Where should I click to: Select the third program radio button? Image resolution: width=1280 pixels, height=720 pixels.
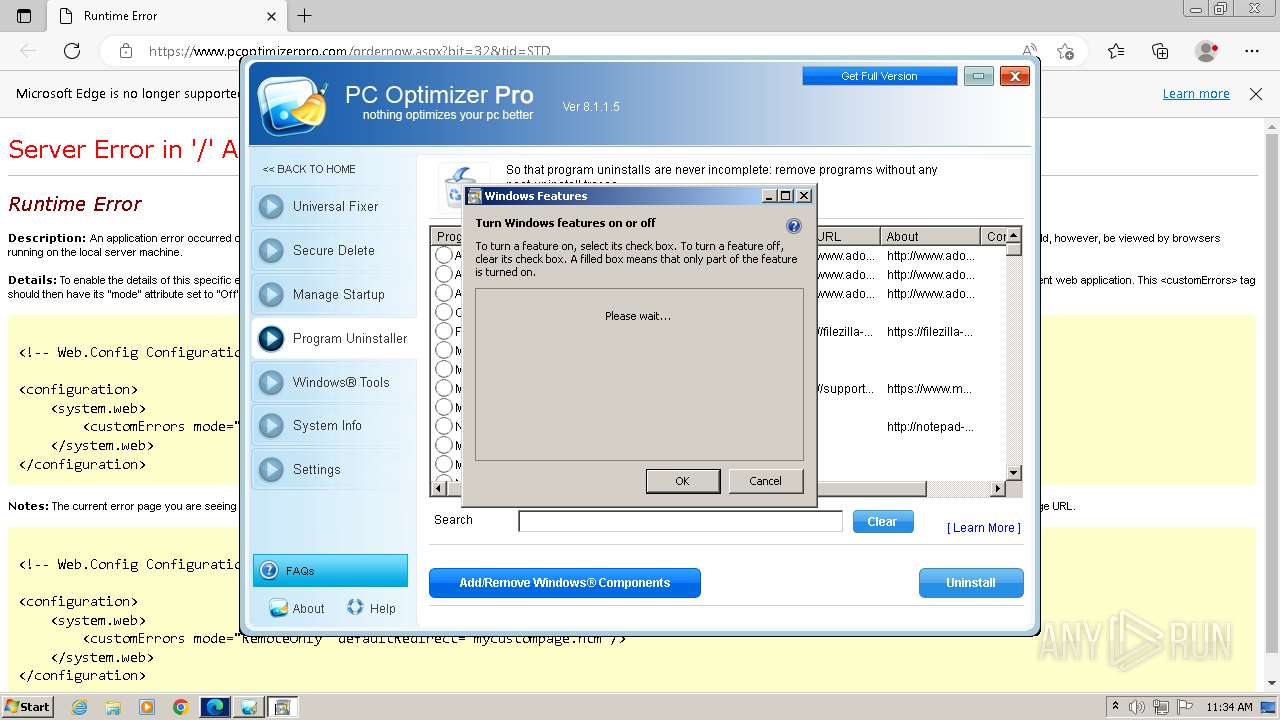pos(444,293)
